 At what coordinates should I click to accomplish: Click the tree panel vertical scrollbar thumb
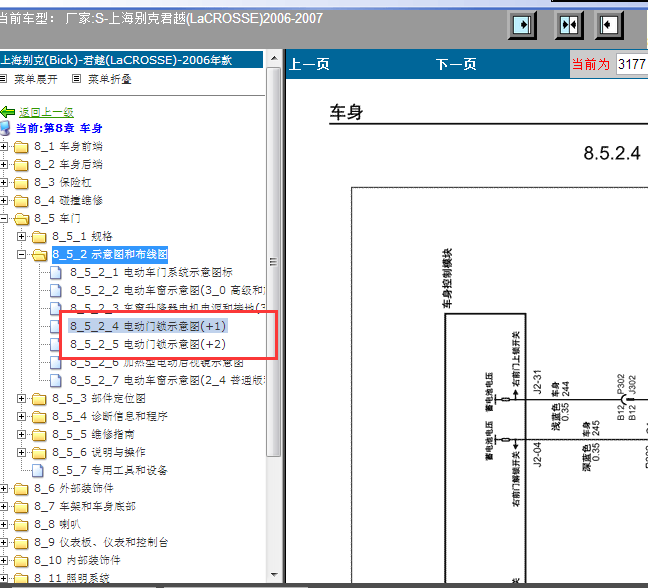(274, 262)
